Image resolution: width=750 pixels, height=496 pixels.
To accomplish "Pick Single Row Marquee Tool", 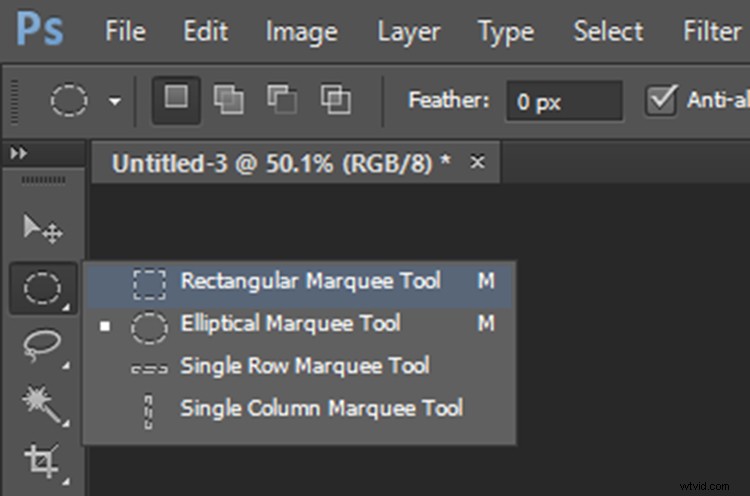I will point(304,366).
